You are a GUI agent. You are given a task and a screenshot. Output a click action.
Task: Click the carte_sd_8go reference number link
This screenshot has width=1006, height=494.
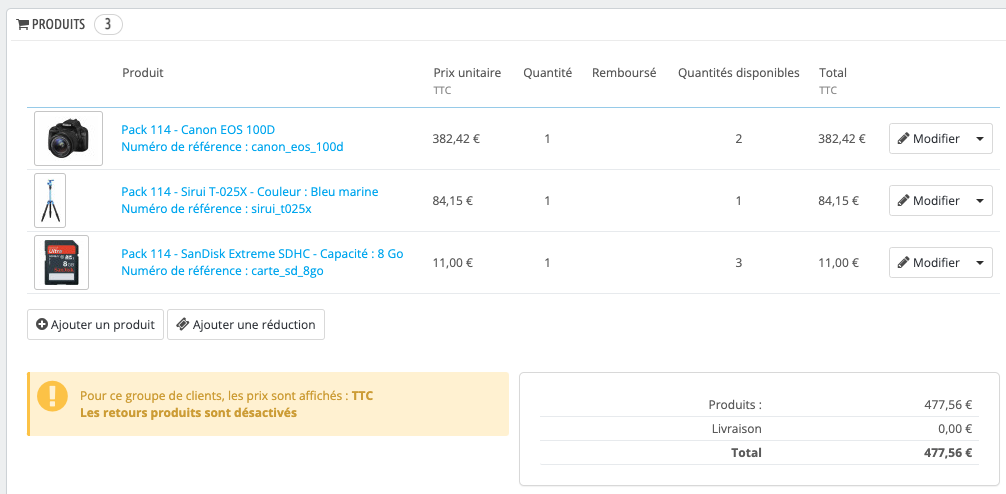222,271
